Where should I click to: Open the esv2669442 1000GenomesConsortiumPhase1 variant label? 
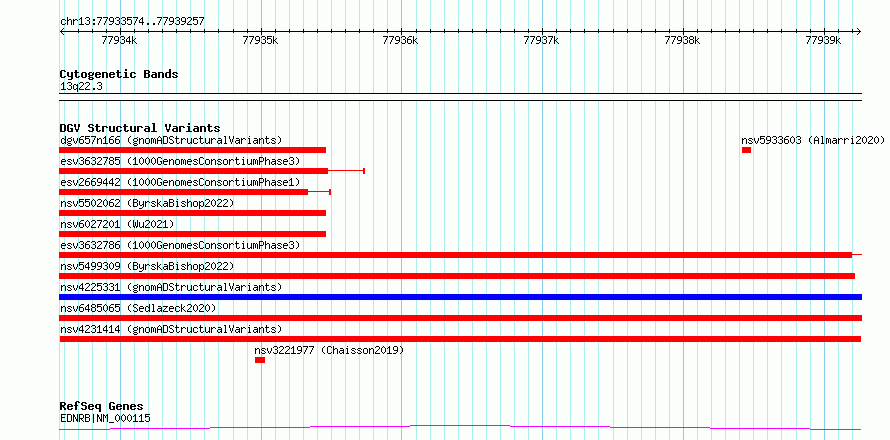(x=180, y=182)
